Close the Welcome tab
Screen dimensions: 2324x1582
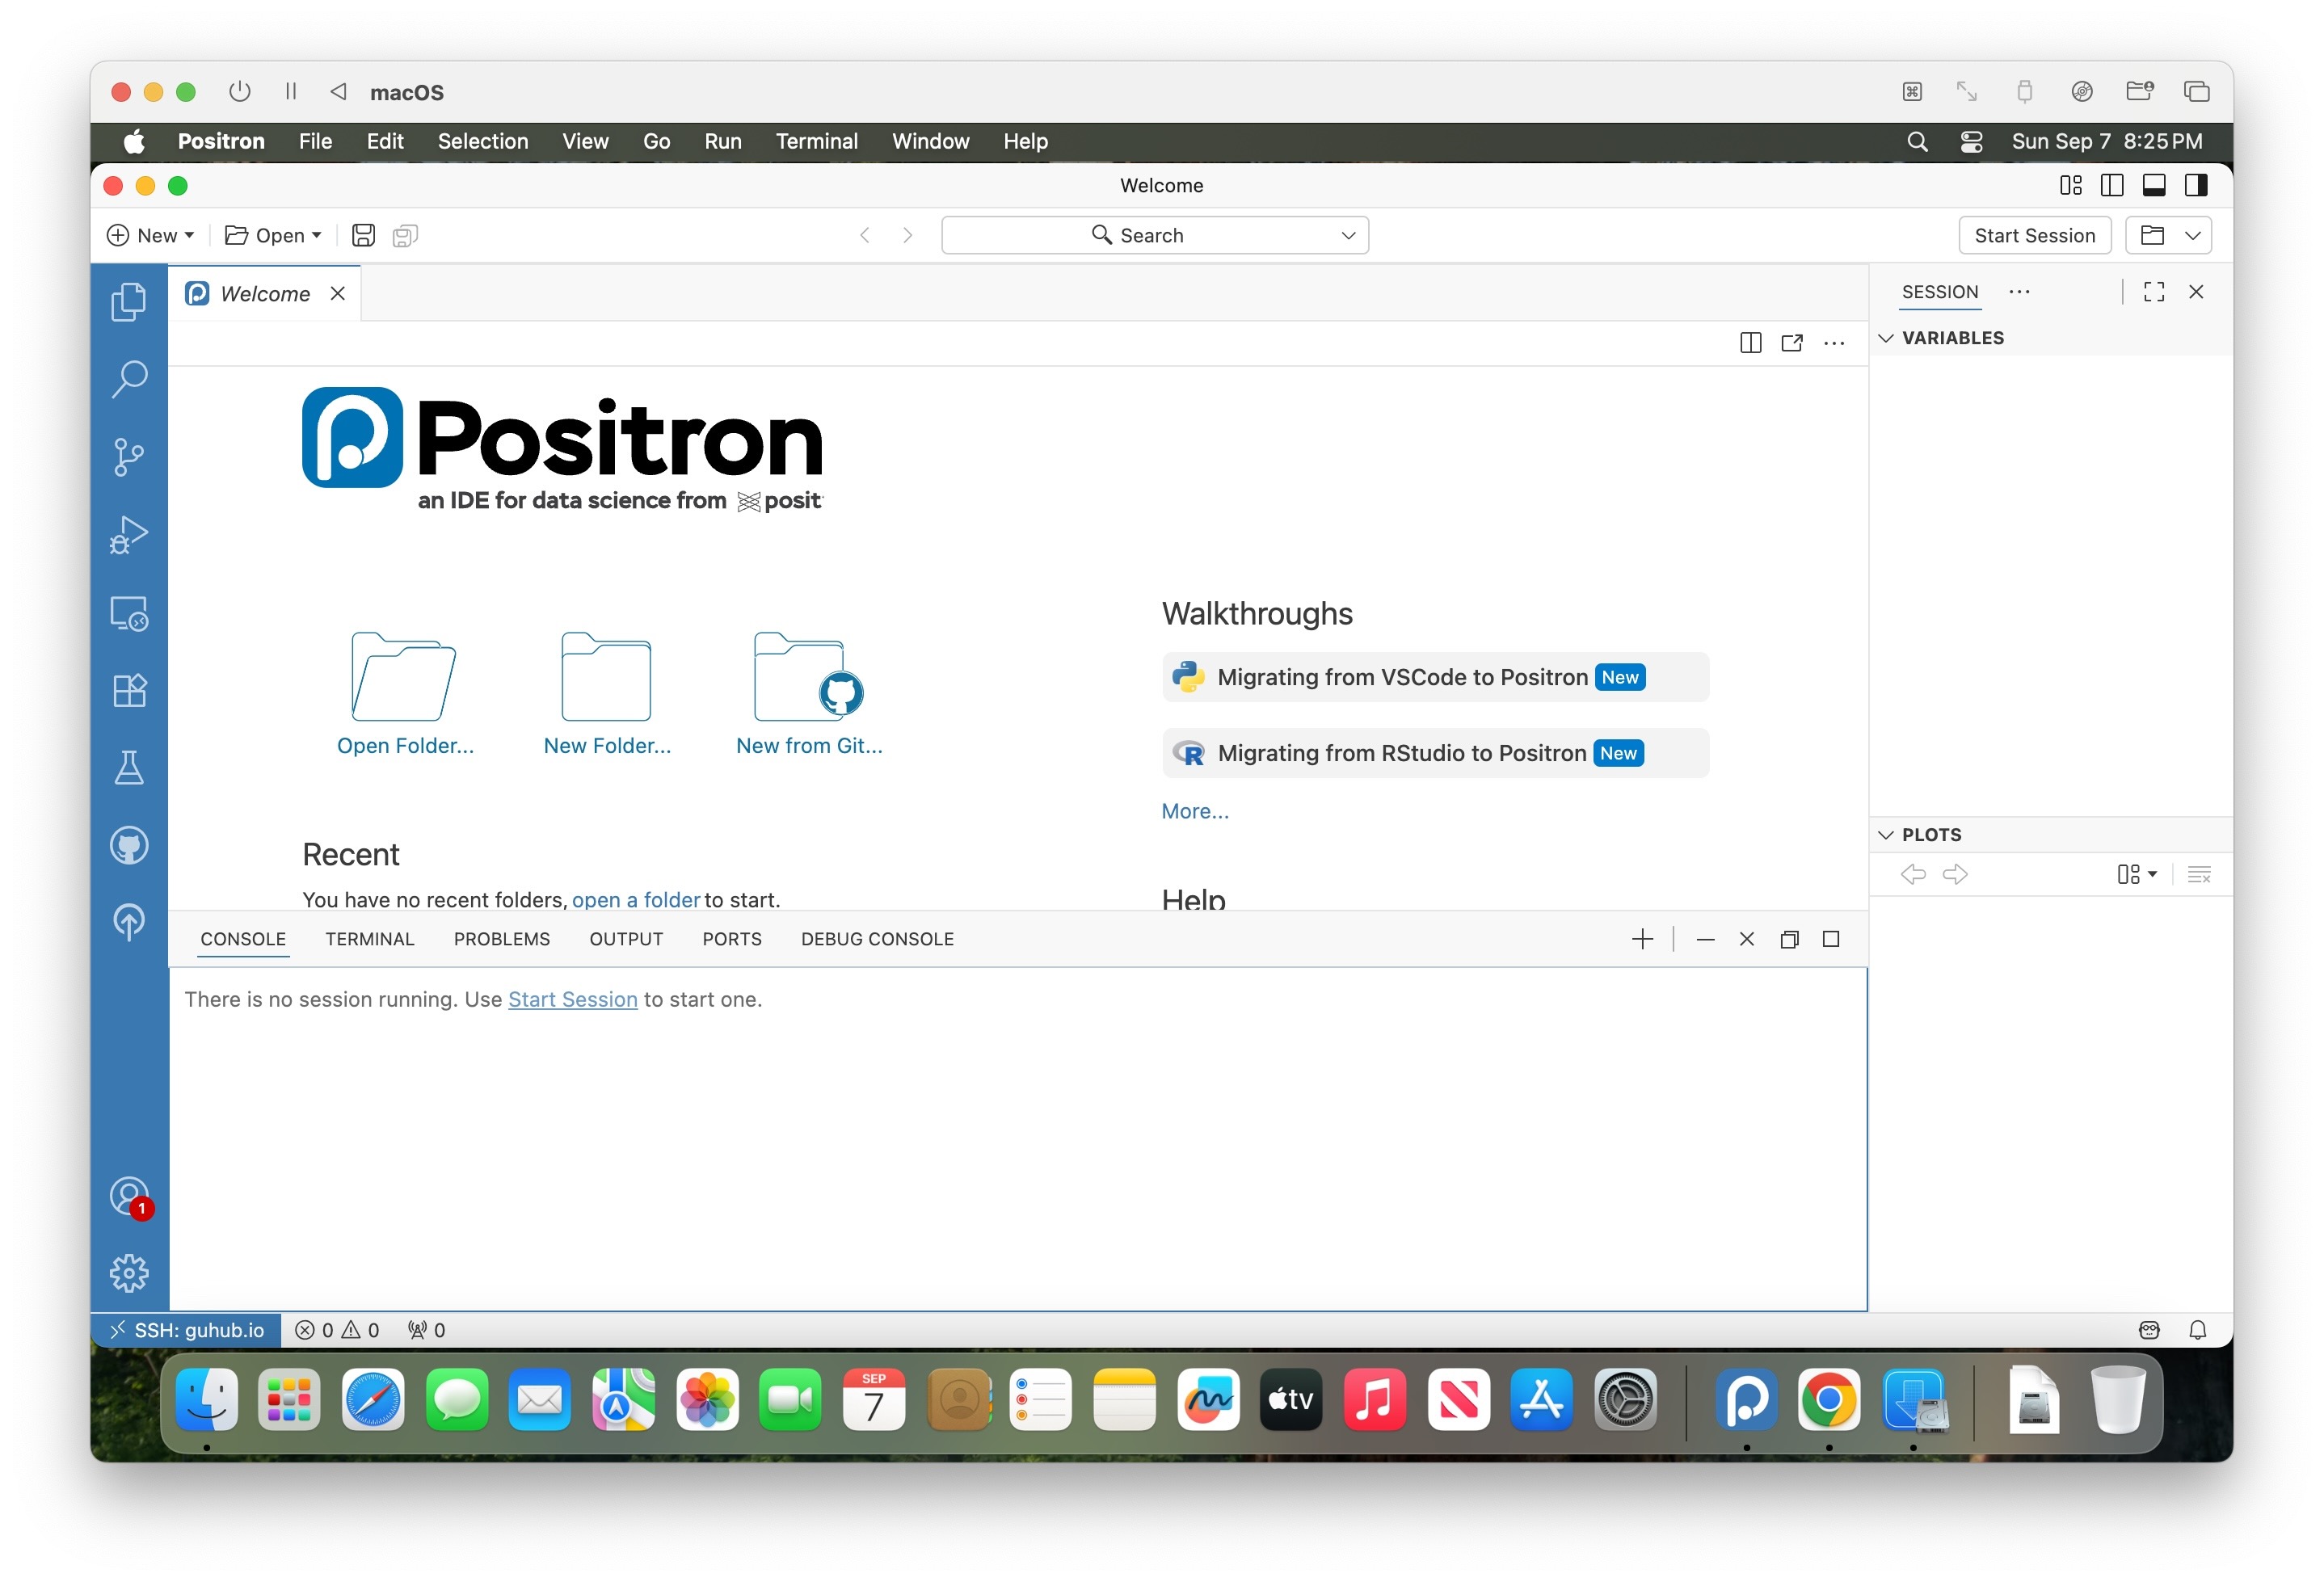[x=338, y=293]
